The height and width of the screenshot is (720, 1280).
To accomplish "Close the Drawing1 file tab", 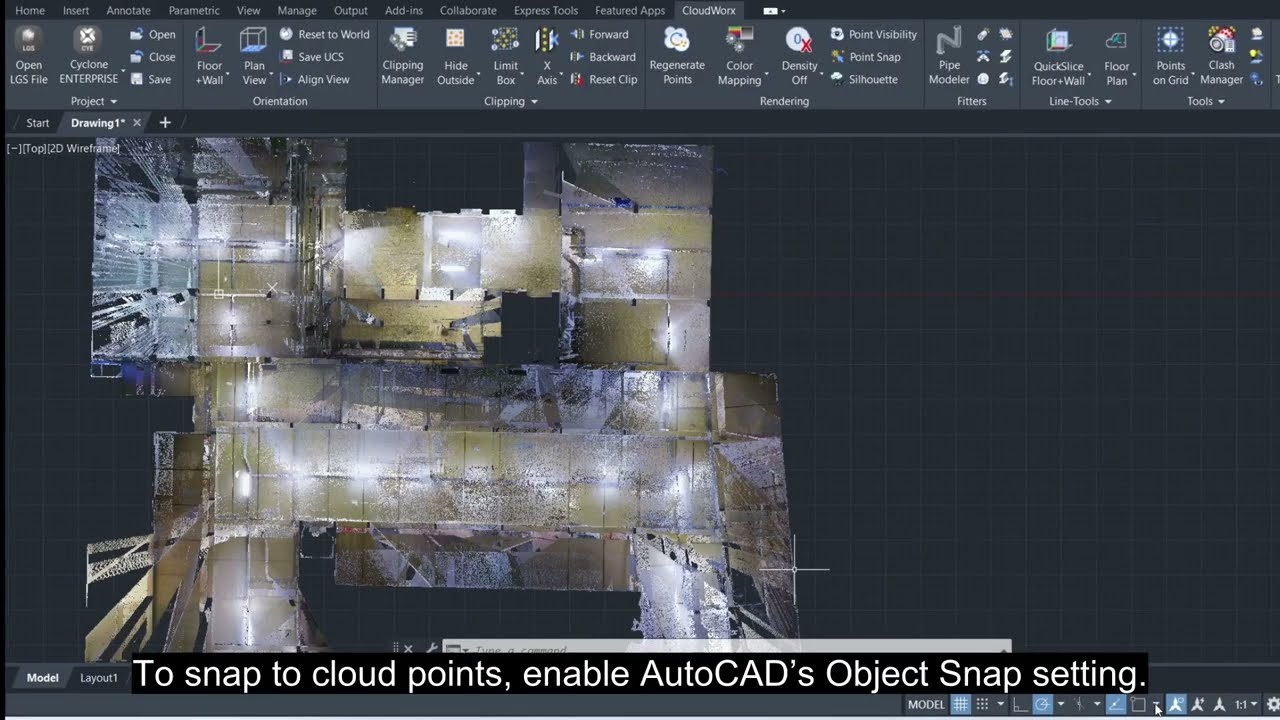I will (x=137, y=123).
